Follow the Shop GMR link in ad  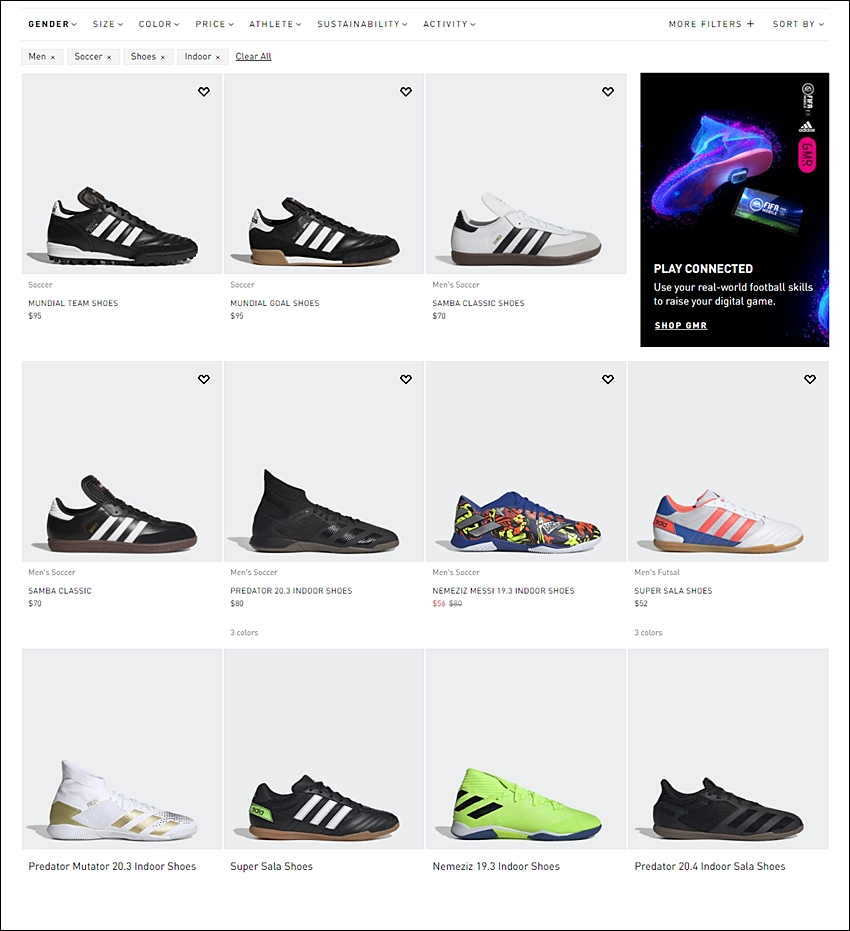pyautogui.click(x=681, y=325)
